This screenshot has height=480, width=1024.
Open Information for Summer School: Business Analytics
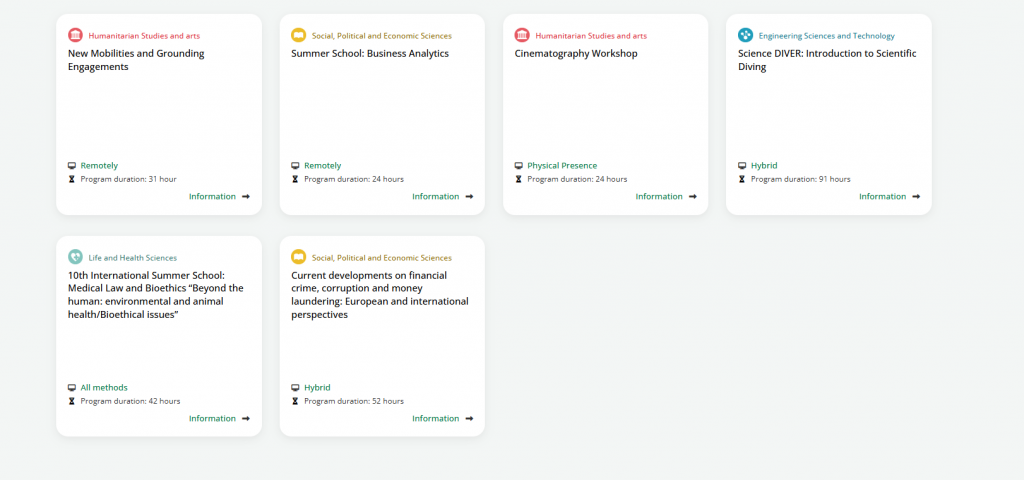pos(436,197)
